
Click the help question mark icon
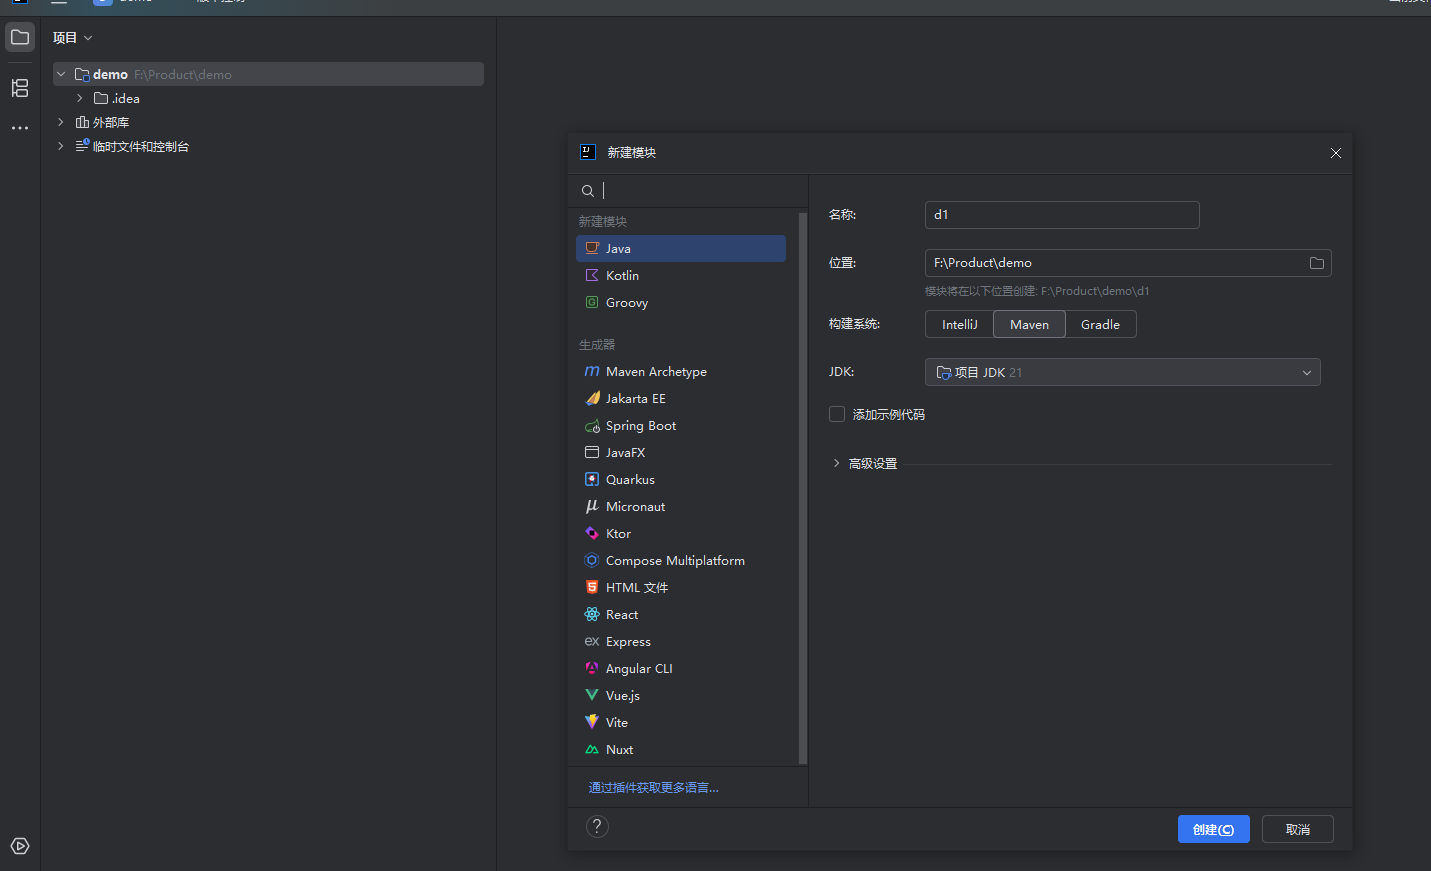[597, 826]
